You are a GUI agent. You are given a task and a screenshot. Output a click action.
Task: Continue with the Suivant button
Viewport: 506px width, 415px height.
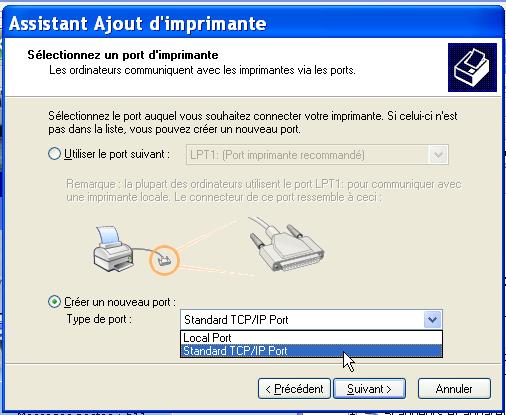click(369, 389)
